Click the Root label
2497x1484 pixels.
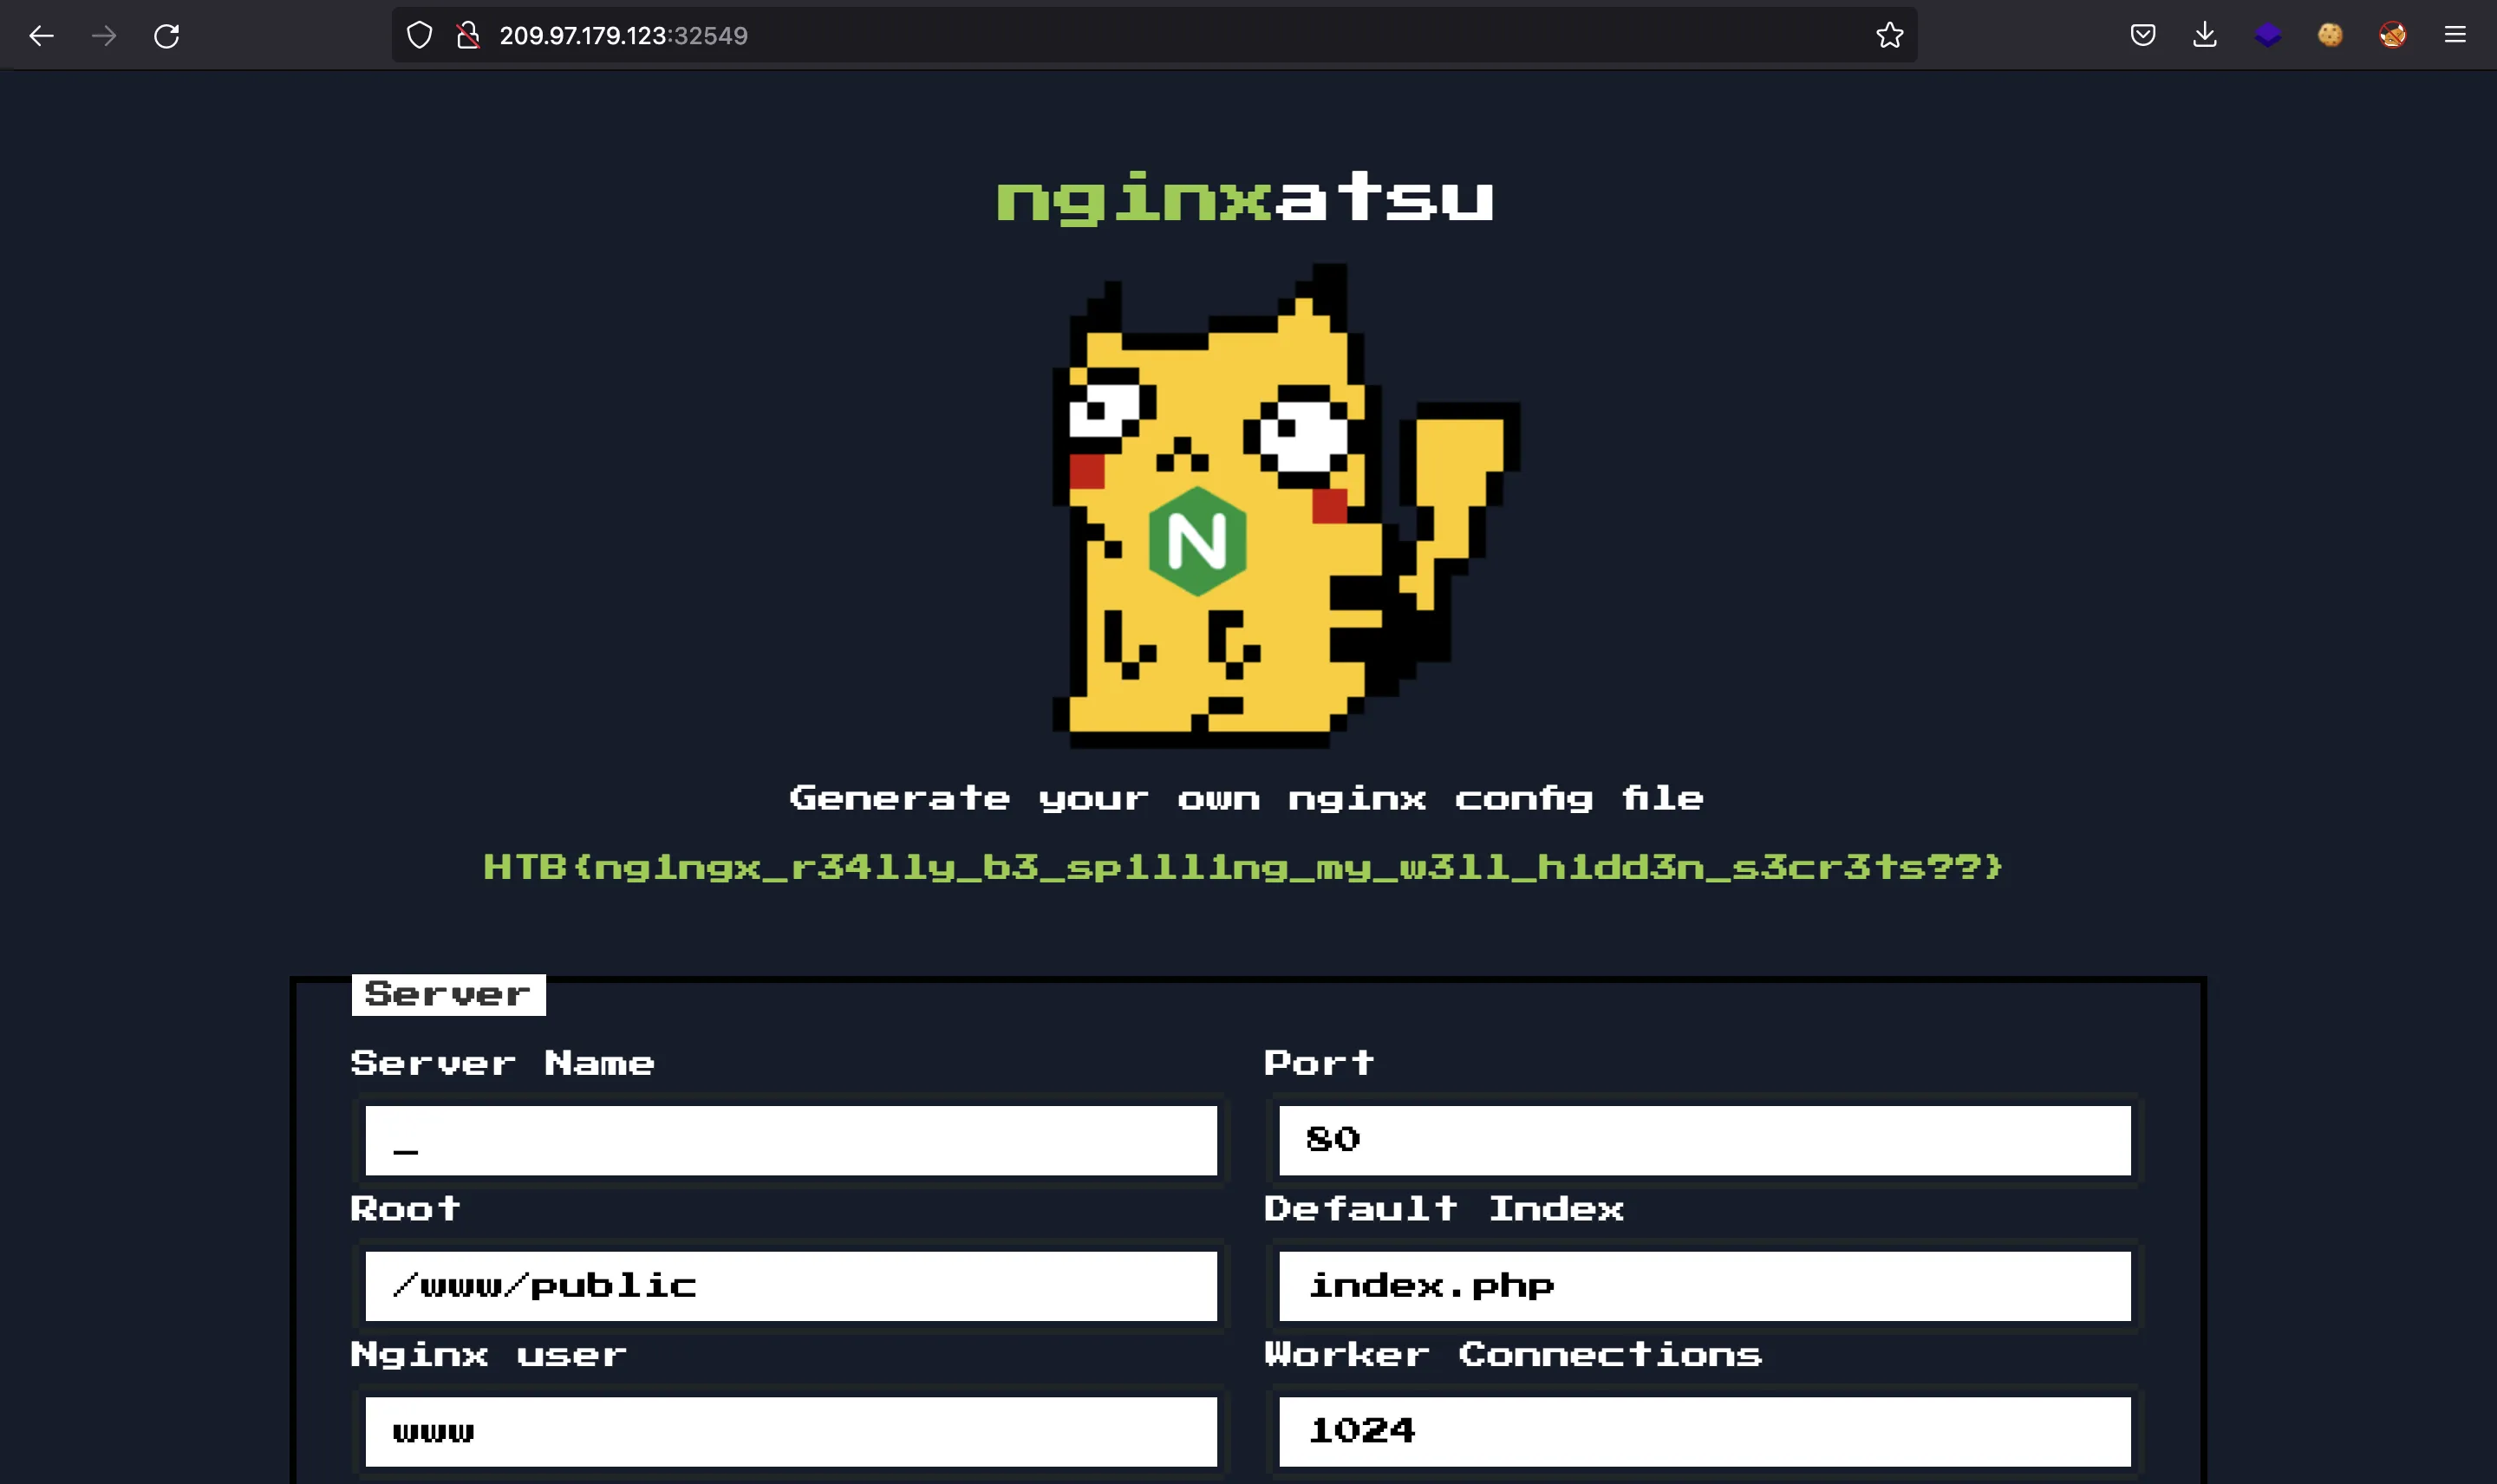(x=405, y=1209)
